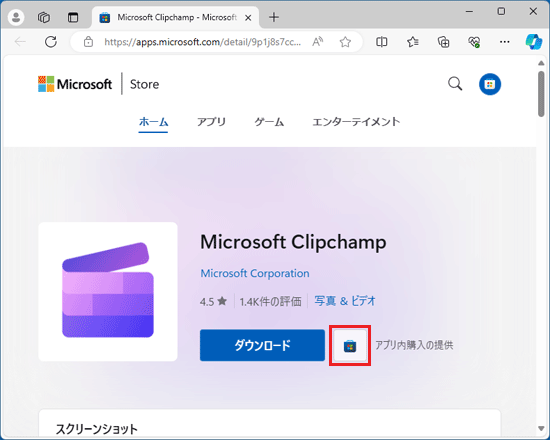This screenshot has width=550, height=440.
Task: Open the Collections icon
Action: pos(443,42)
